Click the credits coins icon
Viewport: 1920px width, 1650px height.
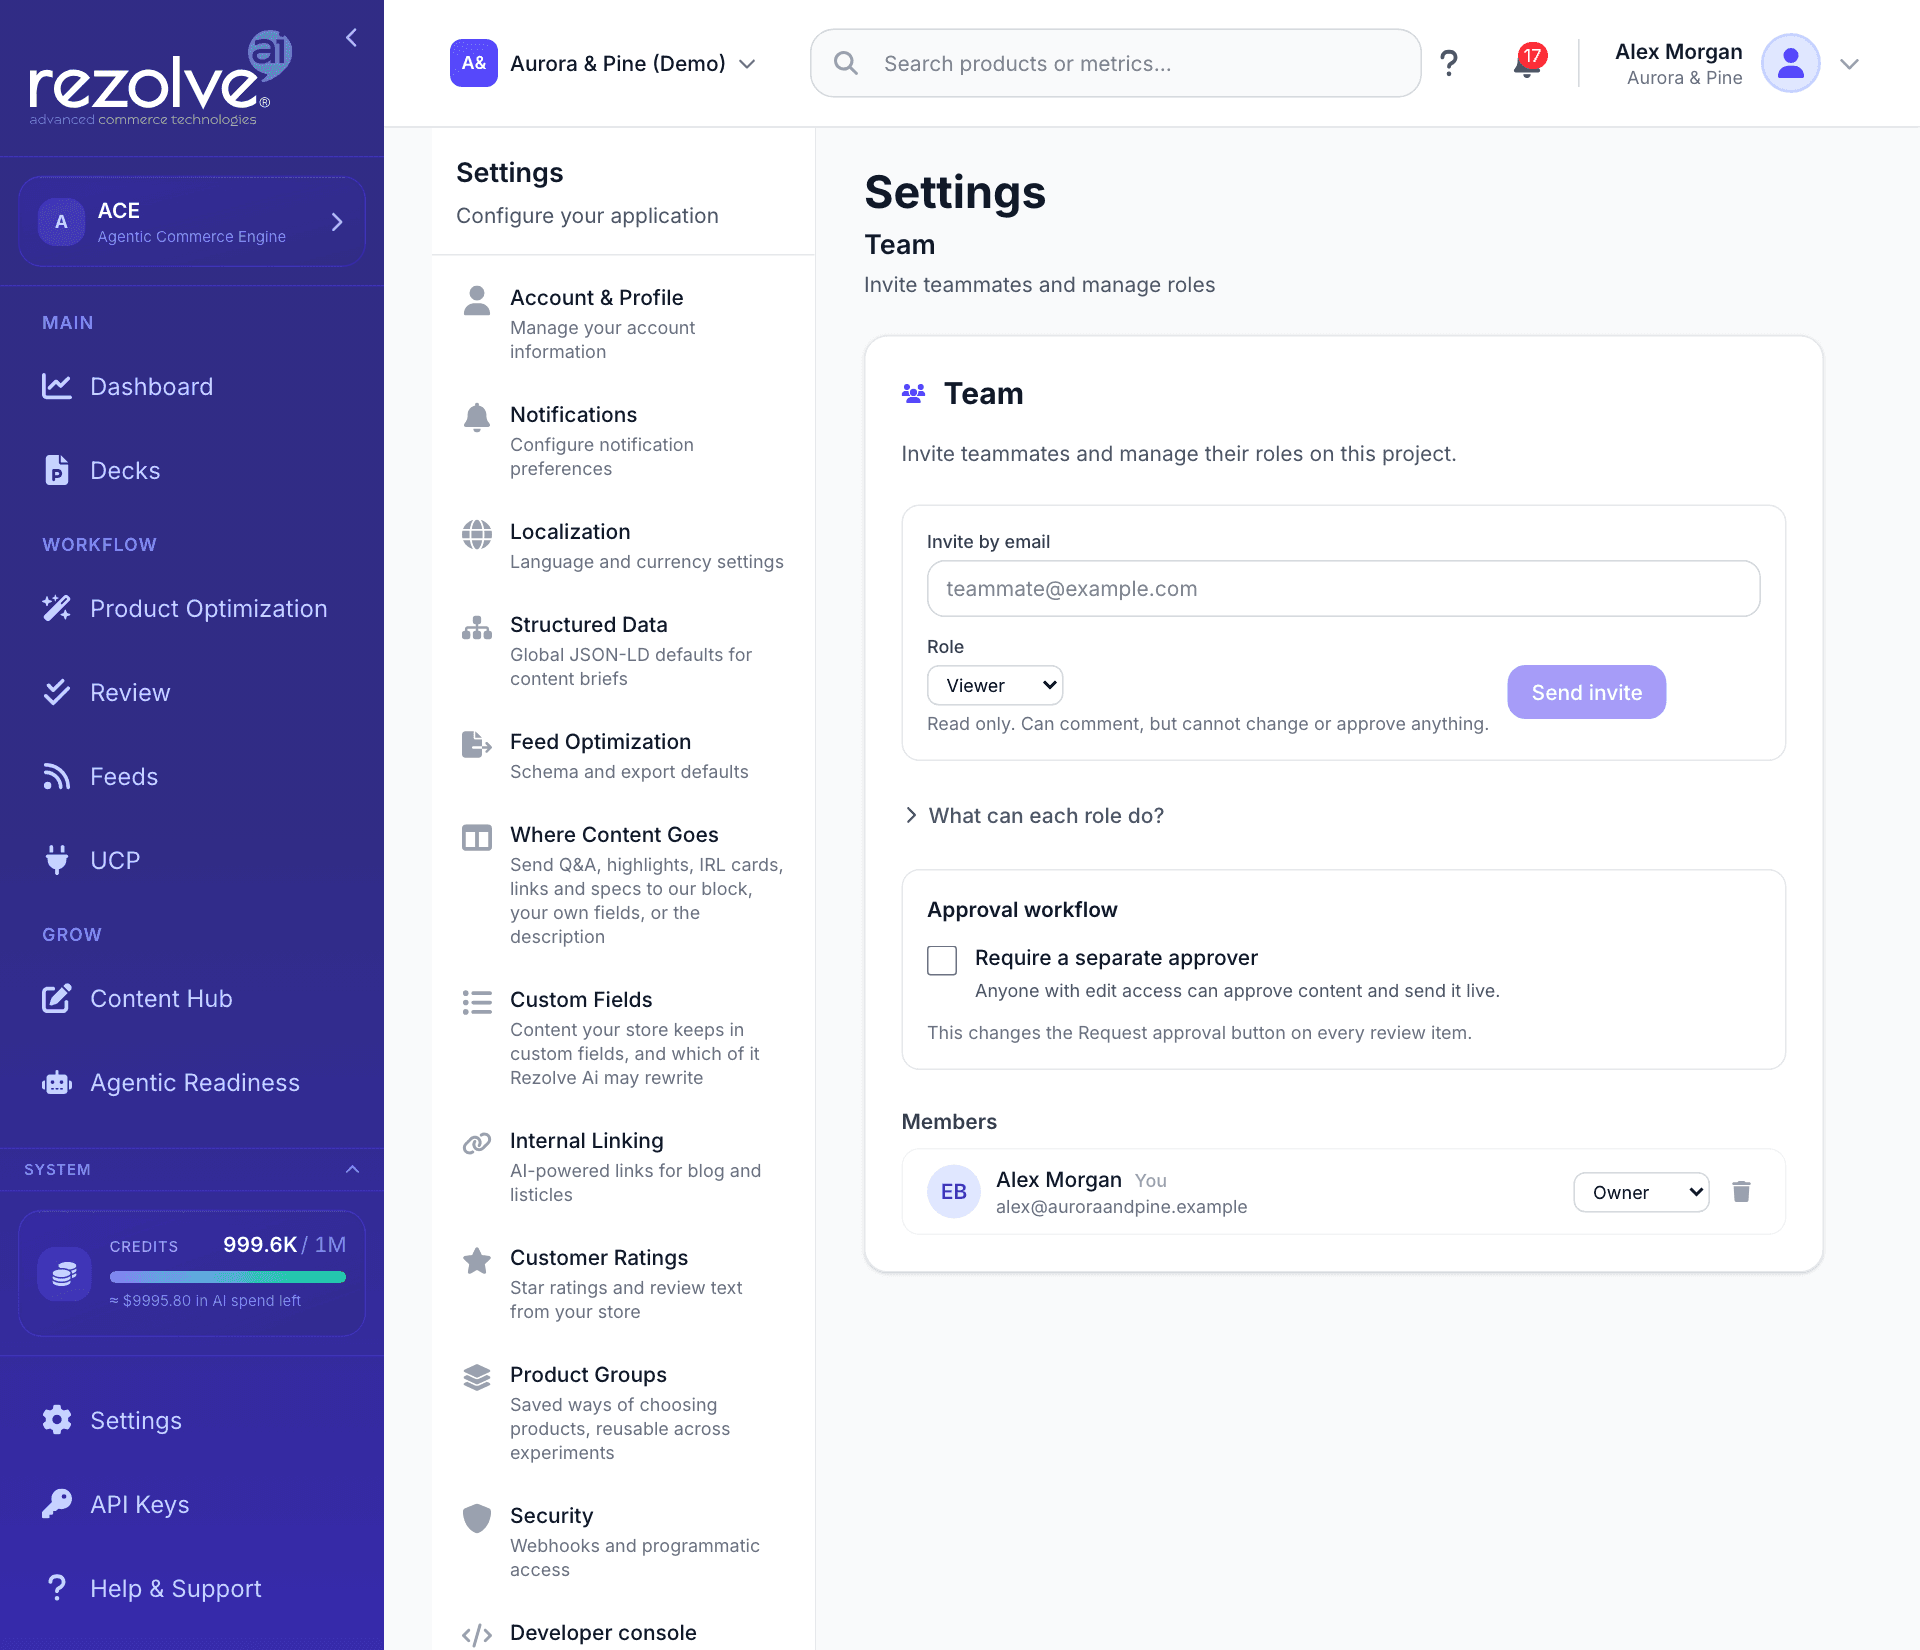point(64,1273)
